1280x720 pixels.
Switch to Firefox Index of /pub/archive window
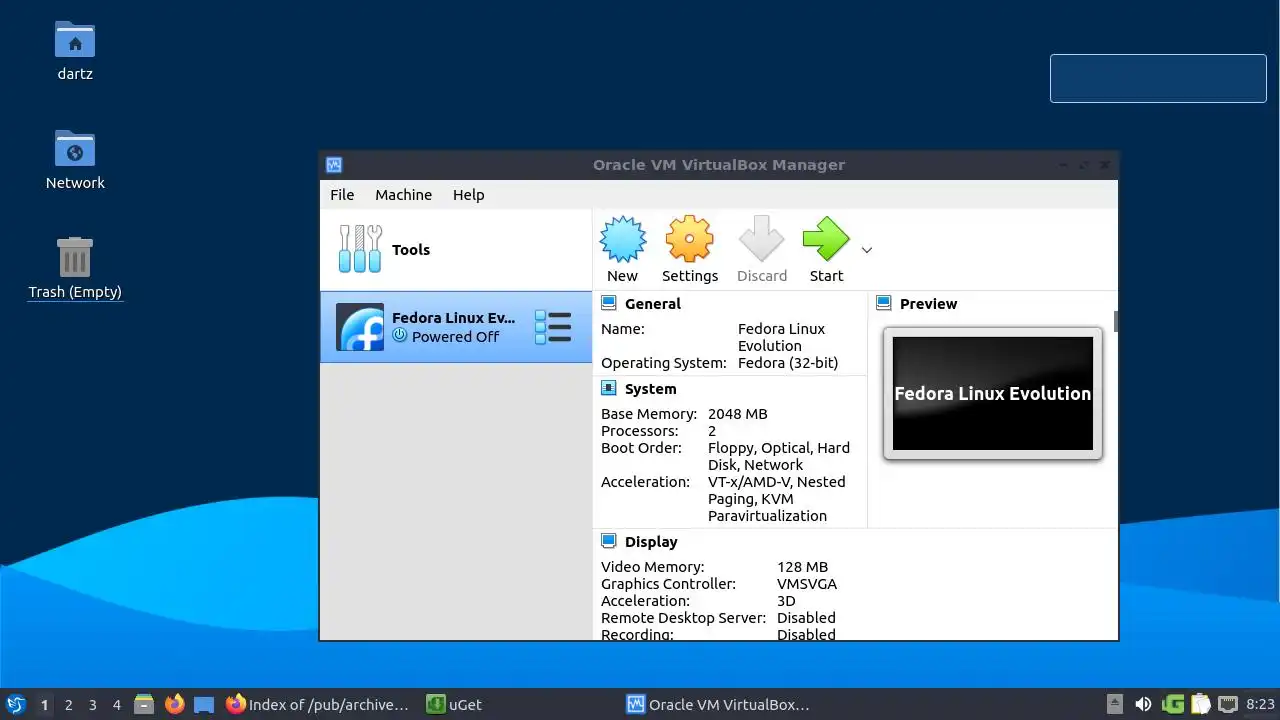coord(317,704)
